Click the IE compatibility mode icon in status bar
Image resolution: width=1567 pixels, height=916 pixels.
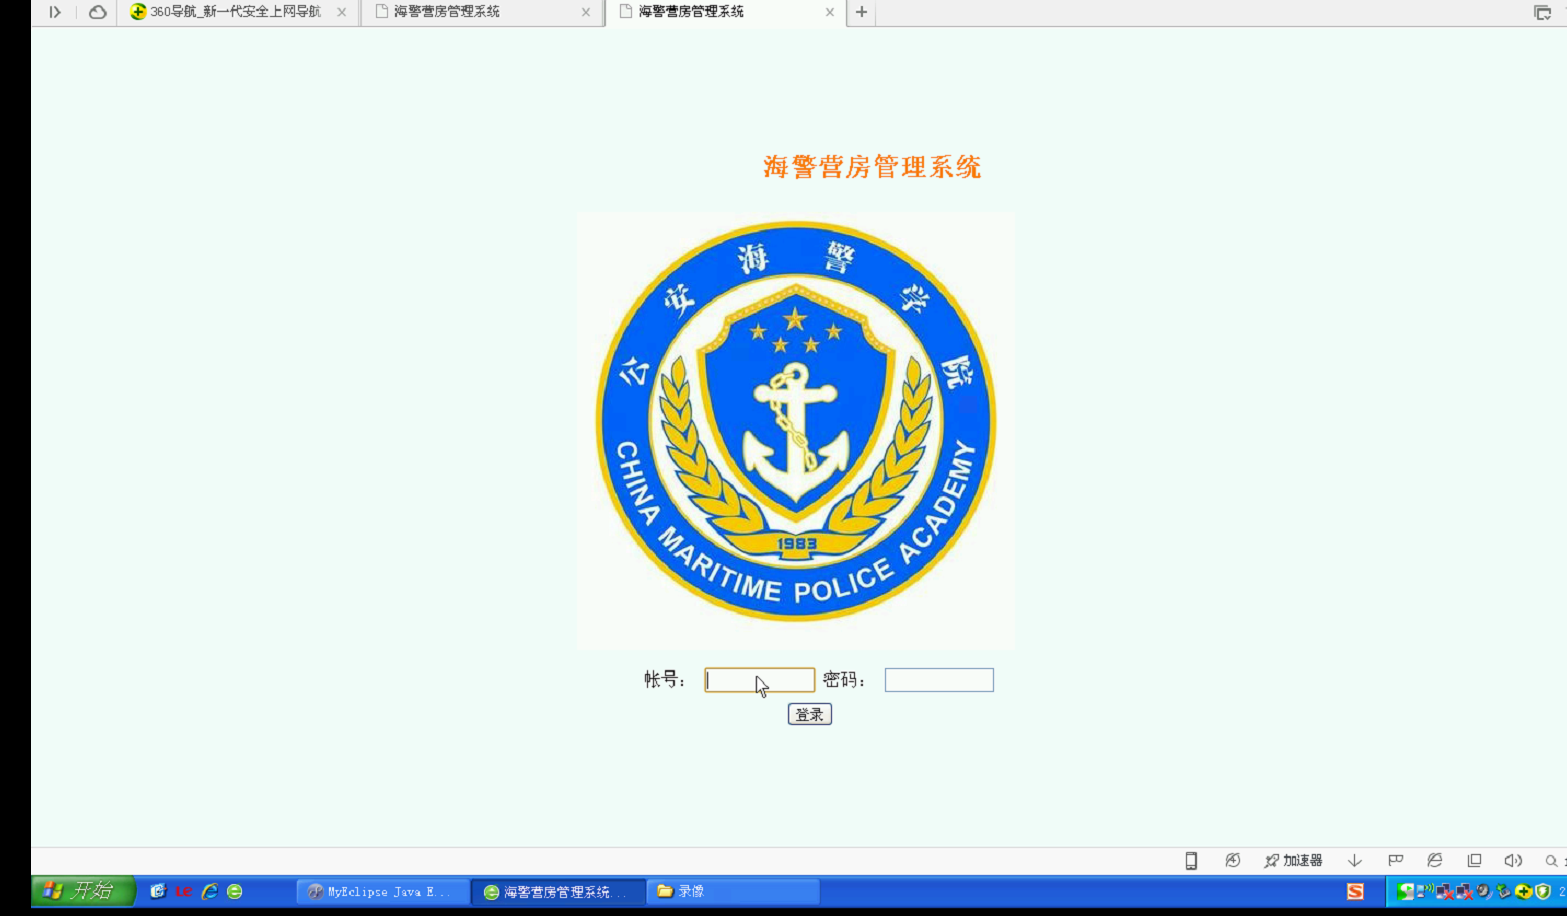coord(1435,861)
